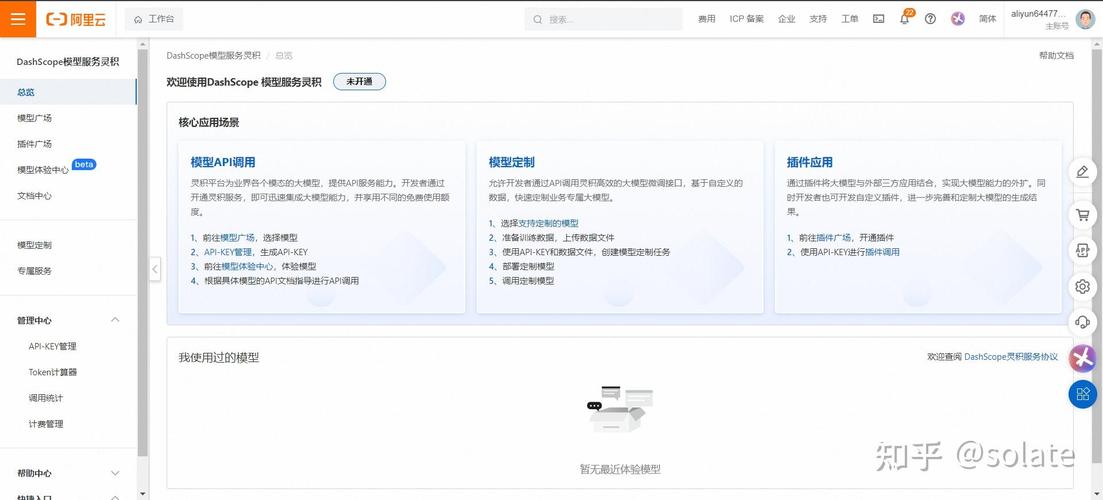
Task: Click the sidebar vertical scrollbar
Action: (143, 253)
